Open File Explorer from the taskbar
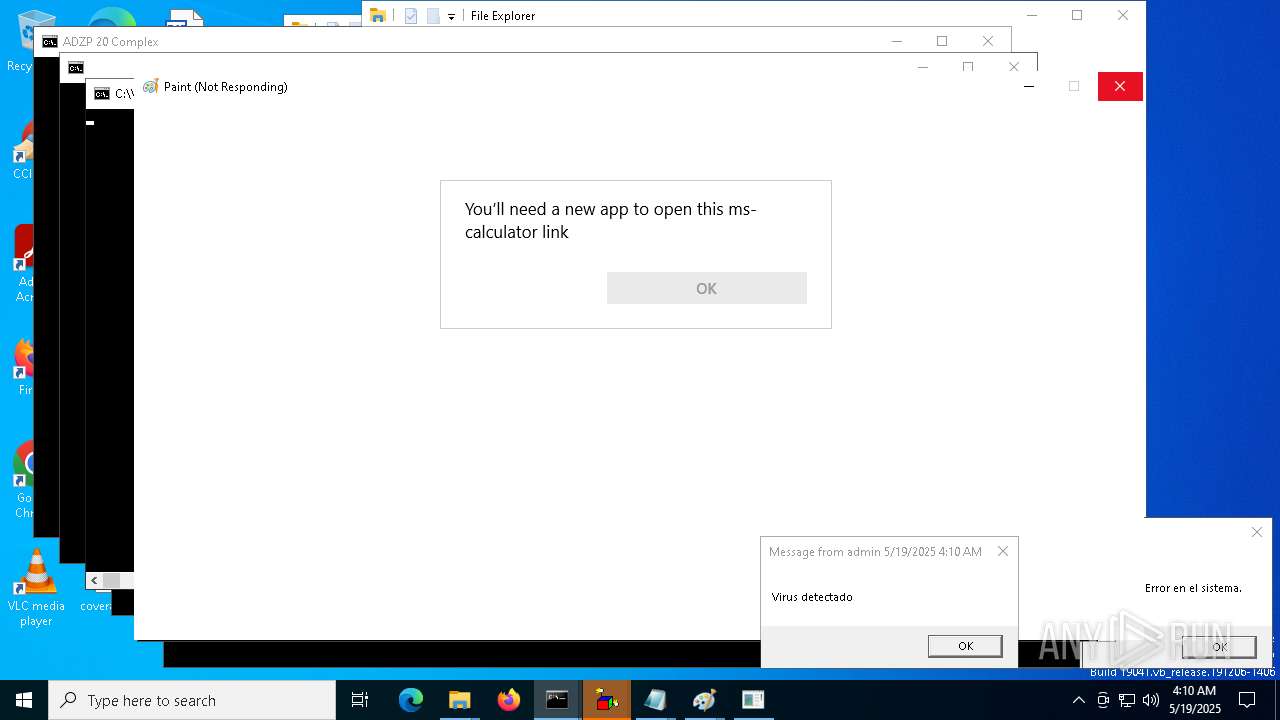 [460, 700]
